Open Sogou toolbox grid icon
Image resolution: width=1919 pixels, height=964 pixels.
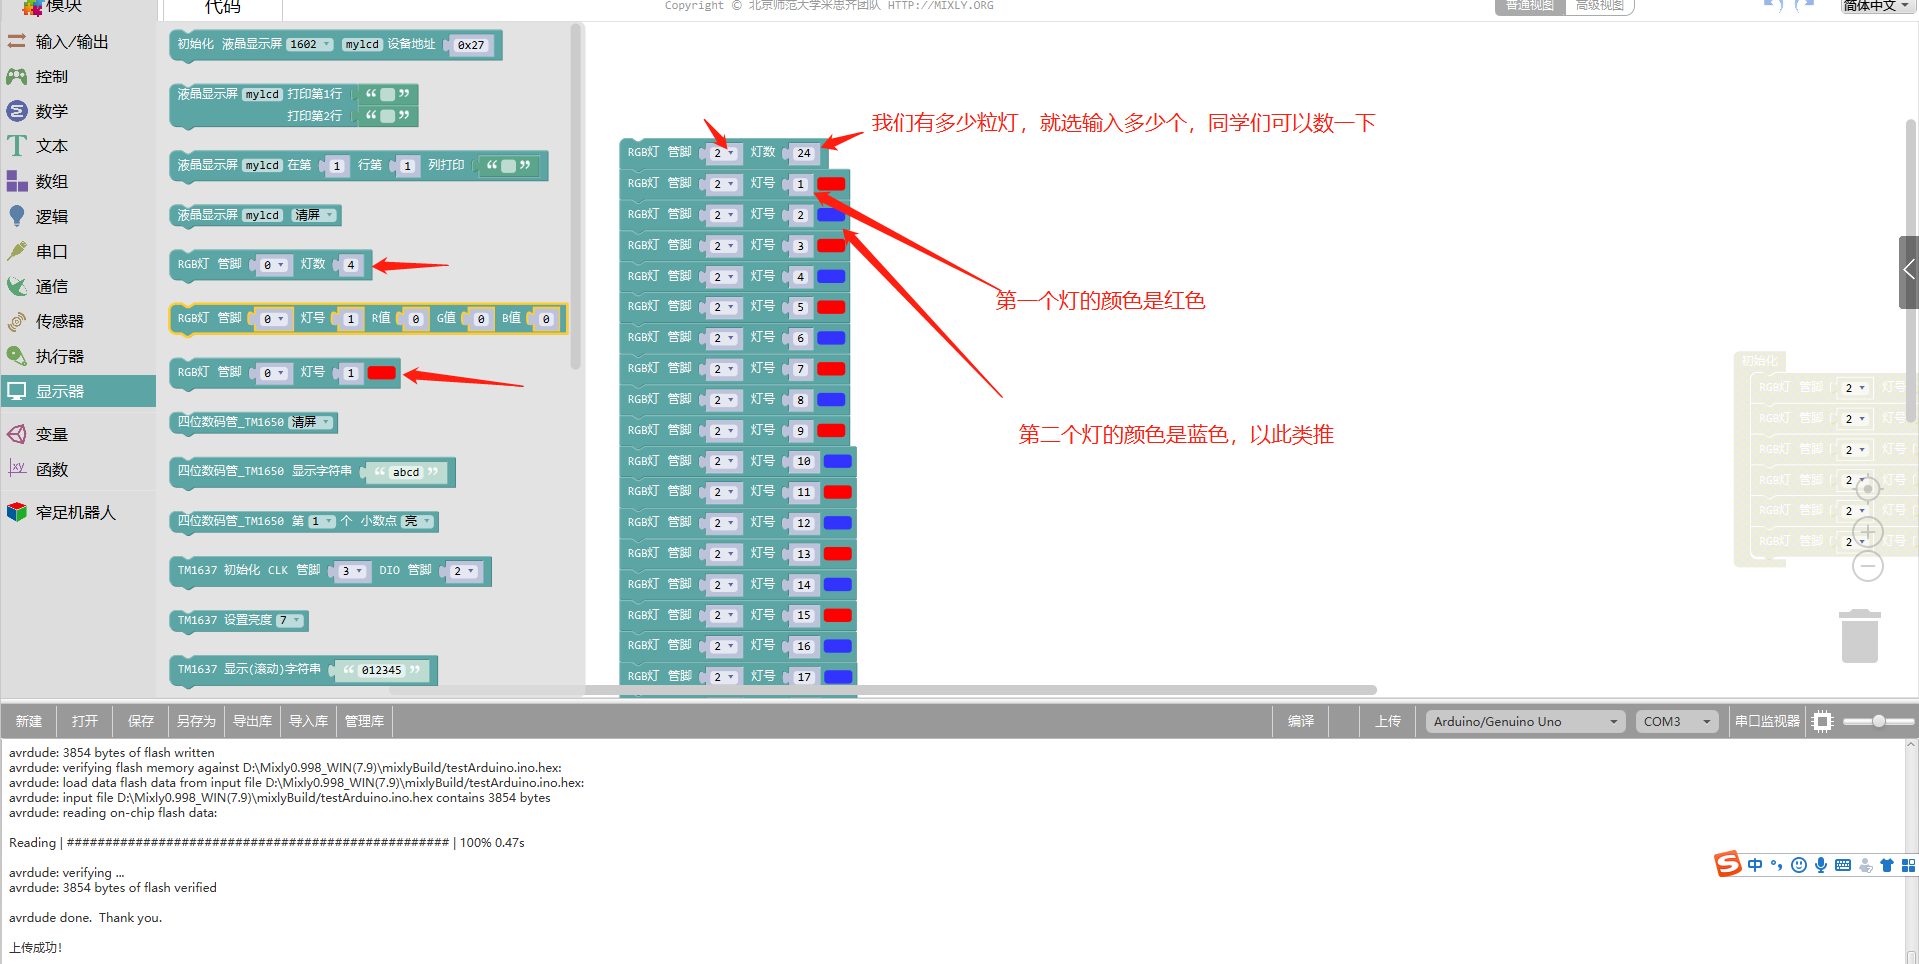pos(1908,865)
